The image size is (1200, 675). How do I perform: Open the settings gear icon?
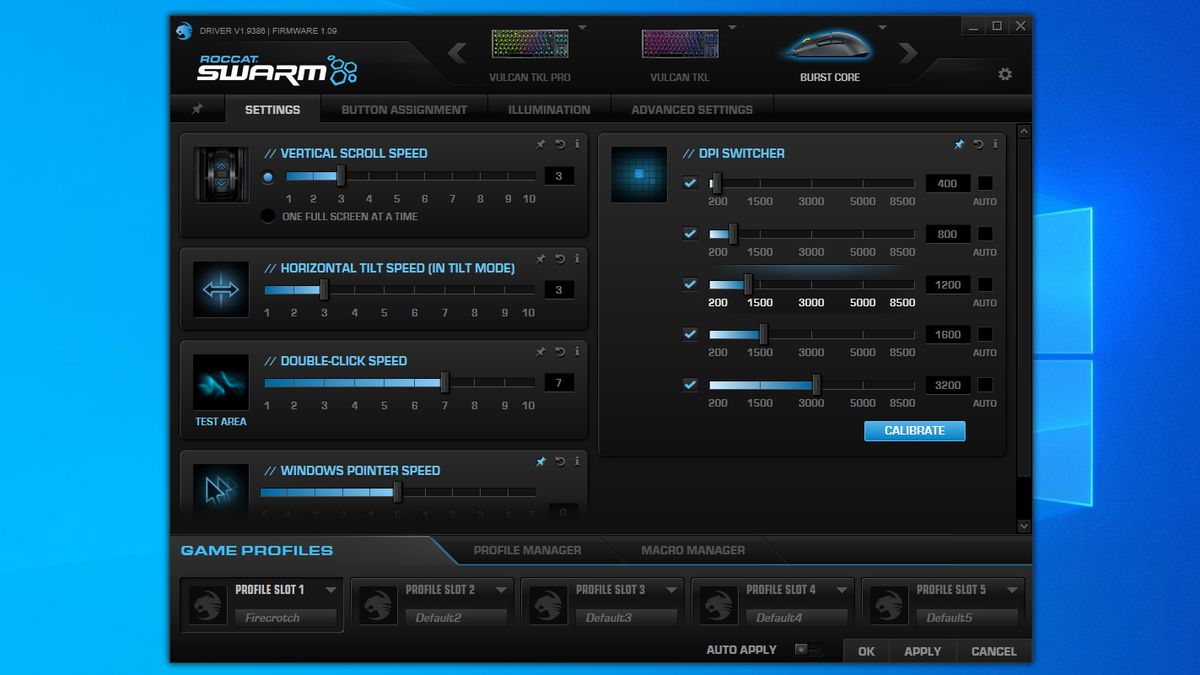1005,74
